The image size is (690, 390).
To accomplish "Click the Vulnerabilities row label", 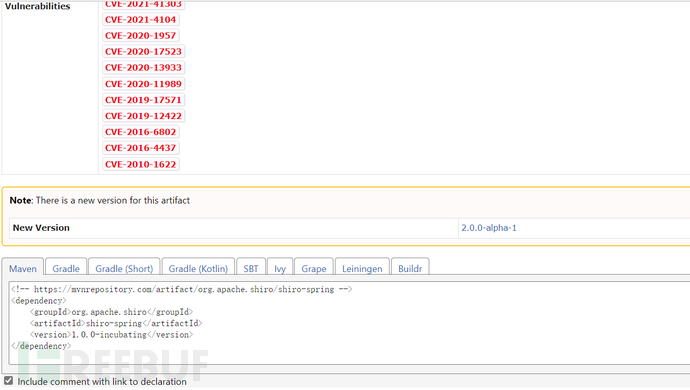I will pos(37,6).
